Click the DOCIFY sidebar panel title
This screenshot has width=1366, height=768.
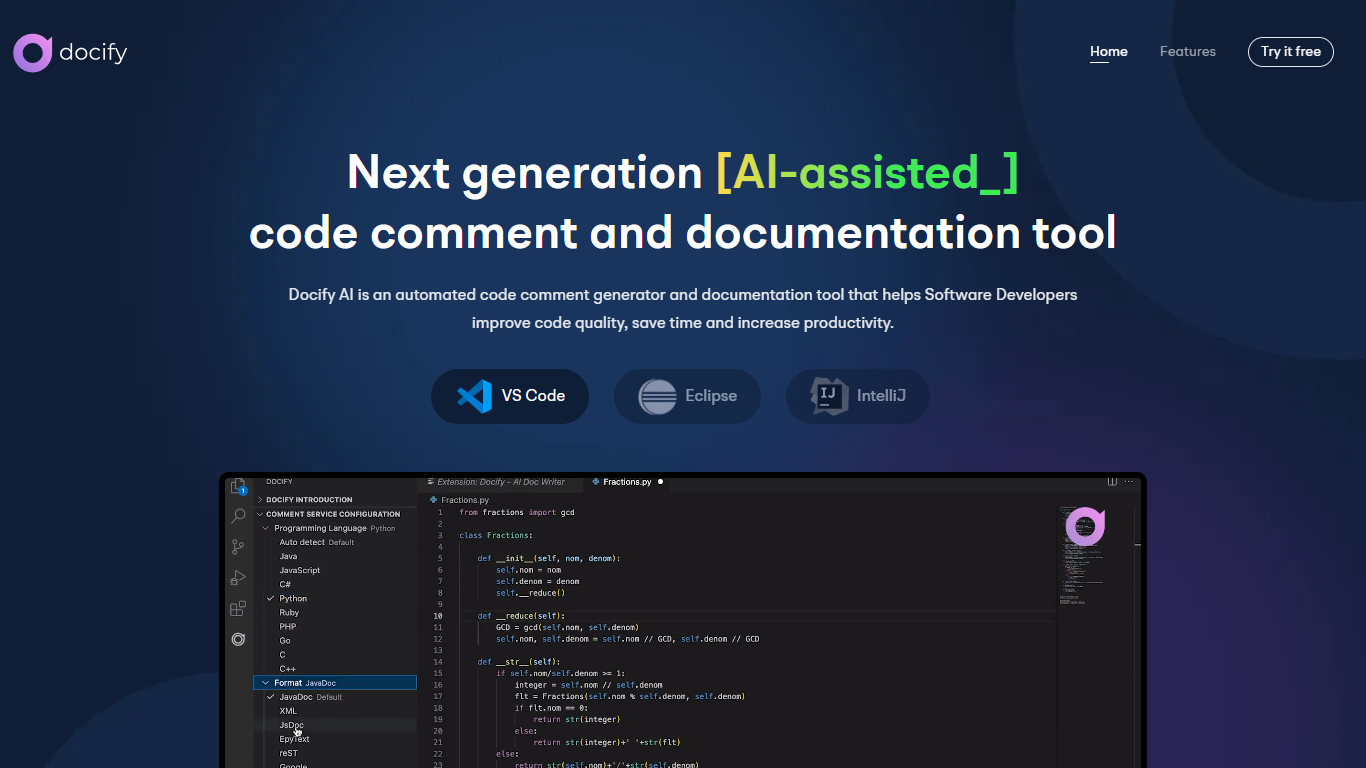(x=279, y=482)
